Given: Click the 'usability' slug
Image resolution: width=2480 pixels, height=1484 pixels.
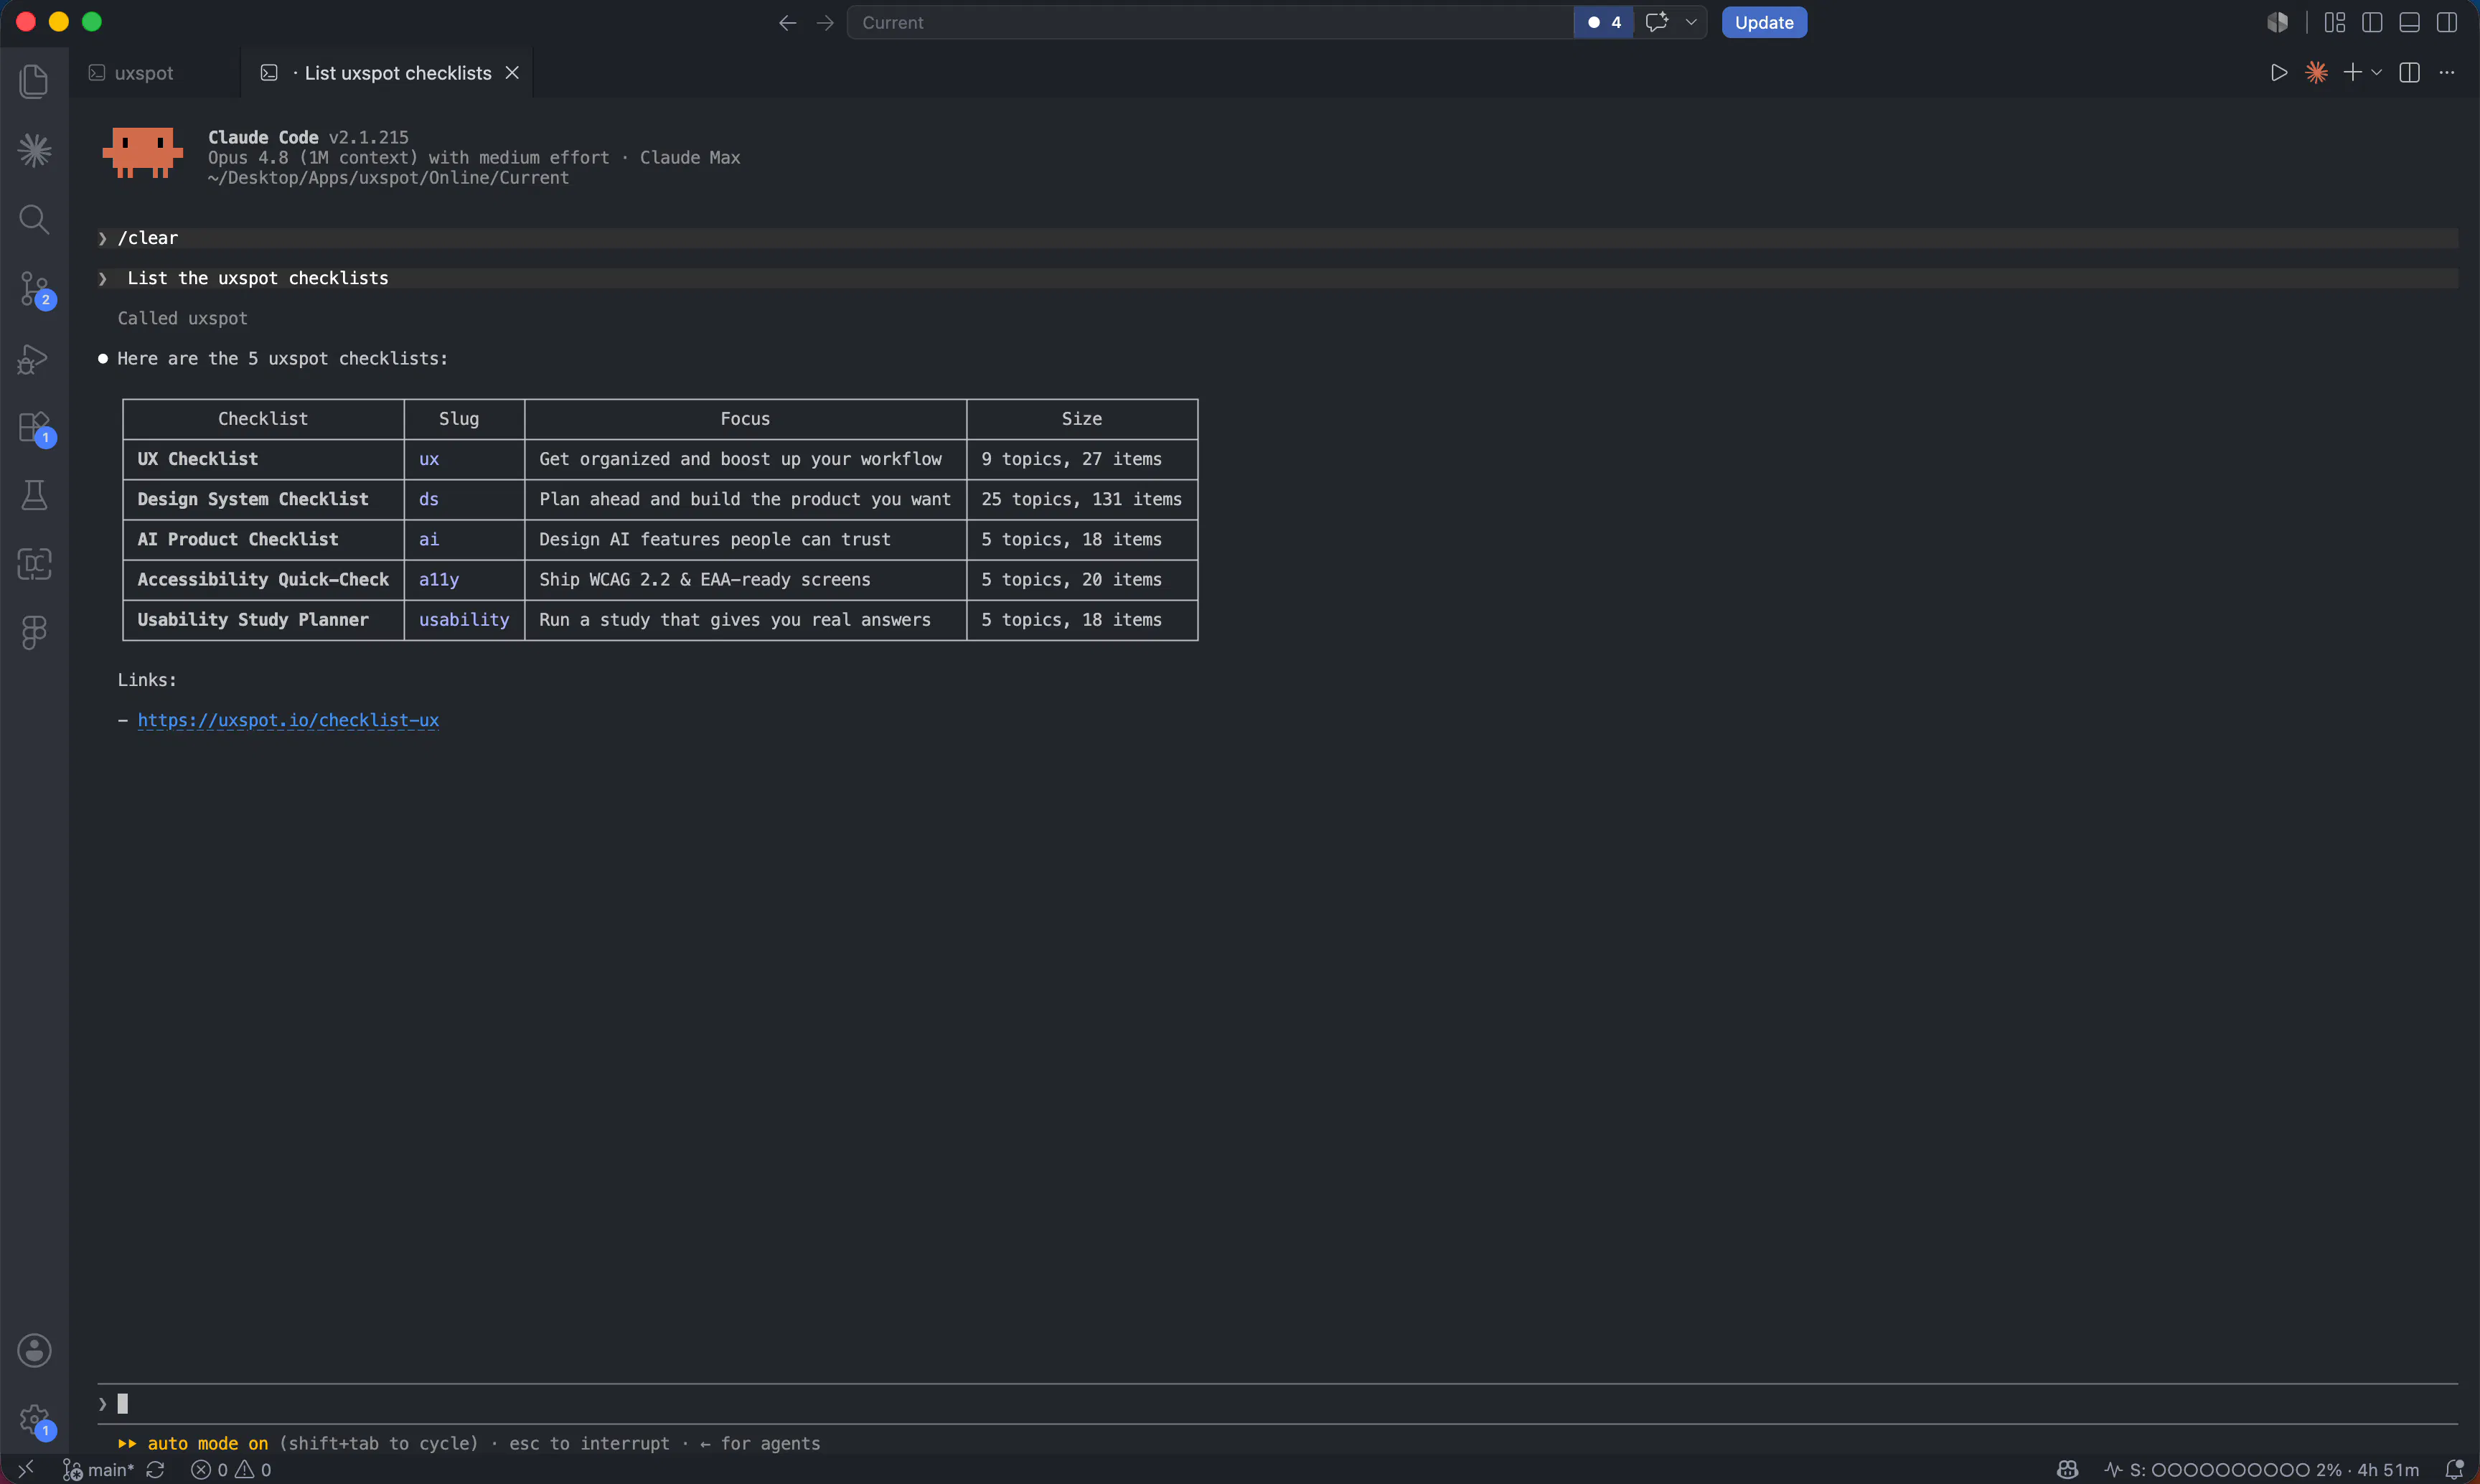Looking at the screenshot, I should (x=464, y=620).
